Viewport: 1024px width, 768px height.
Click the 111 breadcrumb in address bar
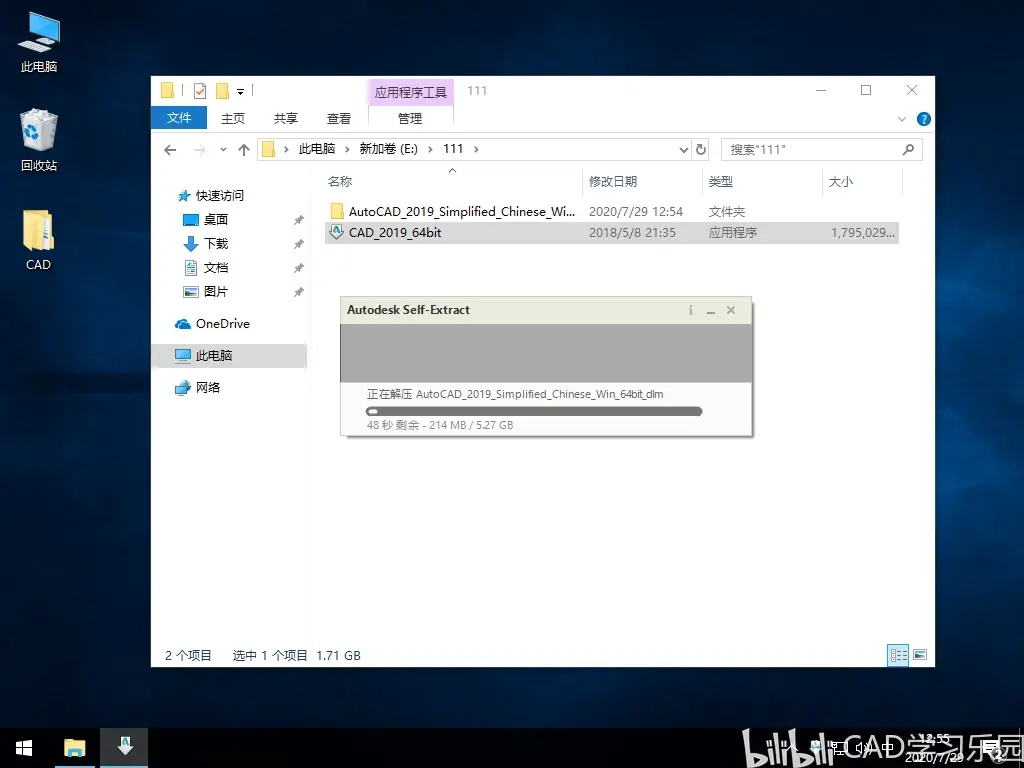coord(453,149)
